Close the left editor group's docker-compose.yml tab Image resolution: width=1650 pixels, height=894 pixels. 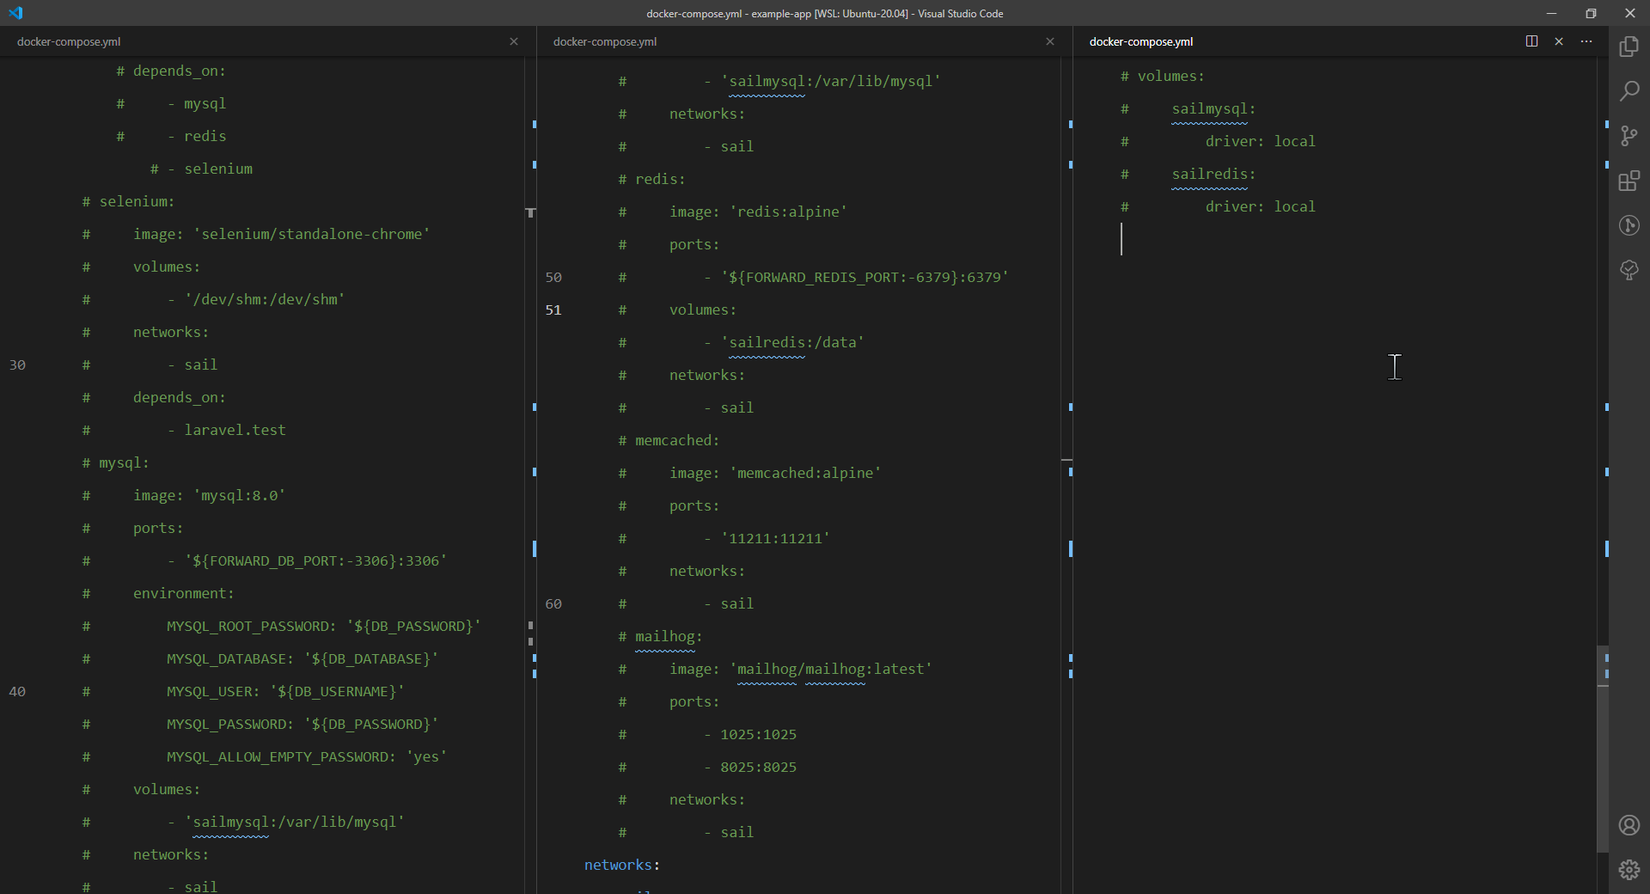click(514, 42)
